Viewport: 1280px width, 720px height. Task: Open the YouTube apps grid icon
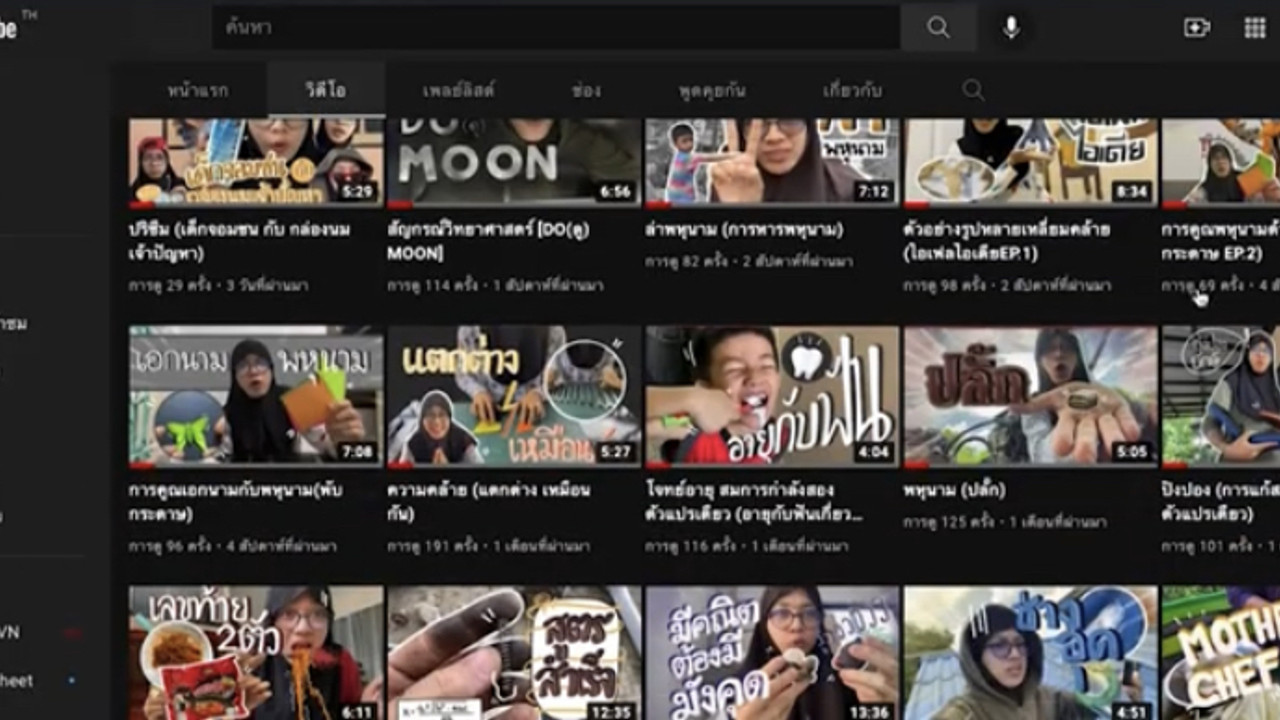(1255, 28)
